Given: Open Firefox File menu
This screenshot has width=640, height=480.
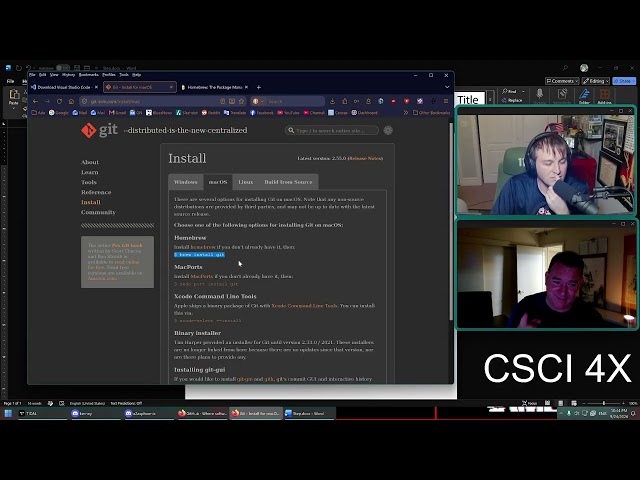Looking at the screenshot, I should 32,75.
